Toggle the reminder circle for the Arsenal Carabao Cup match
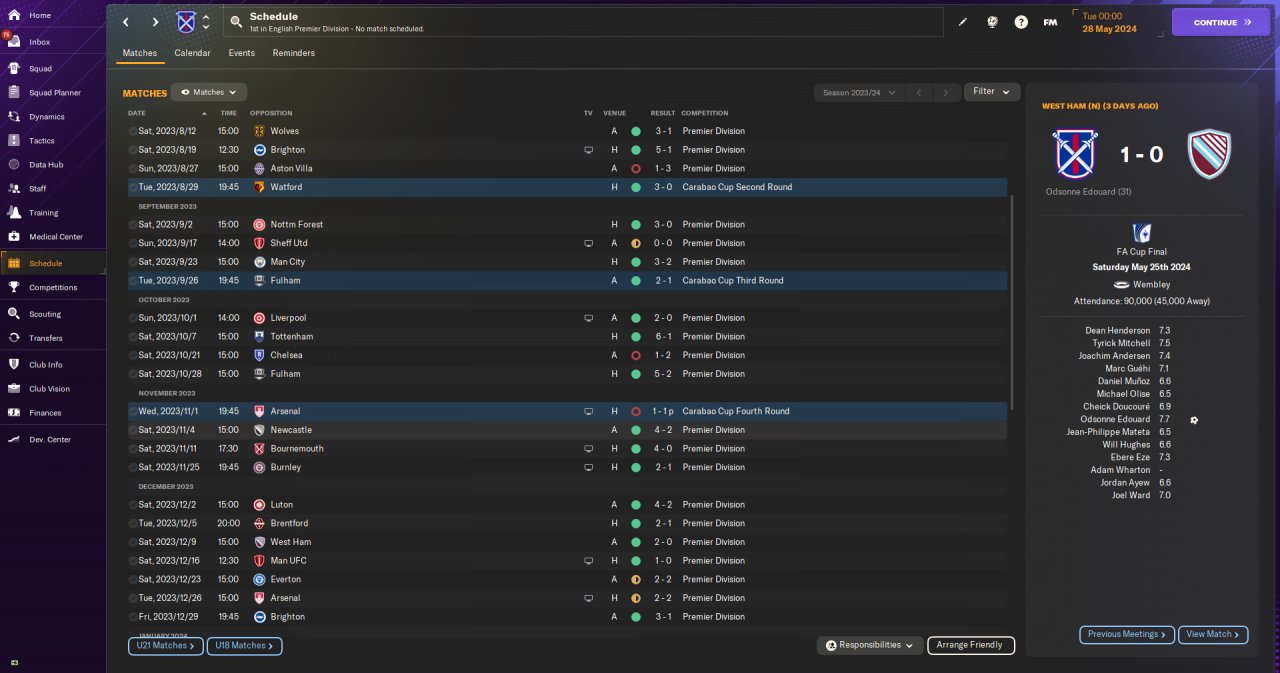 coord(133,411)
